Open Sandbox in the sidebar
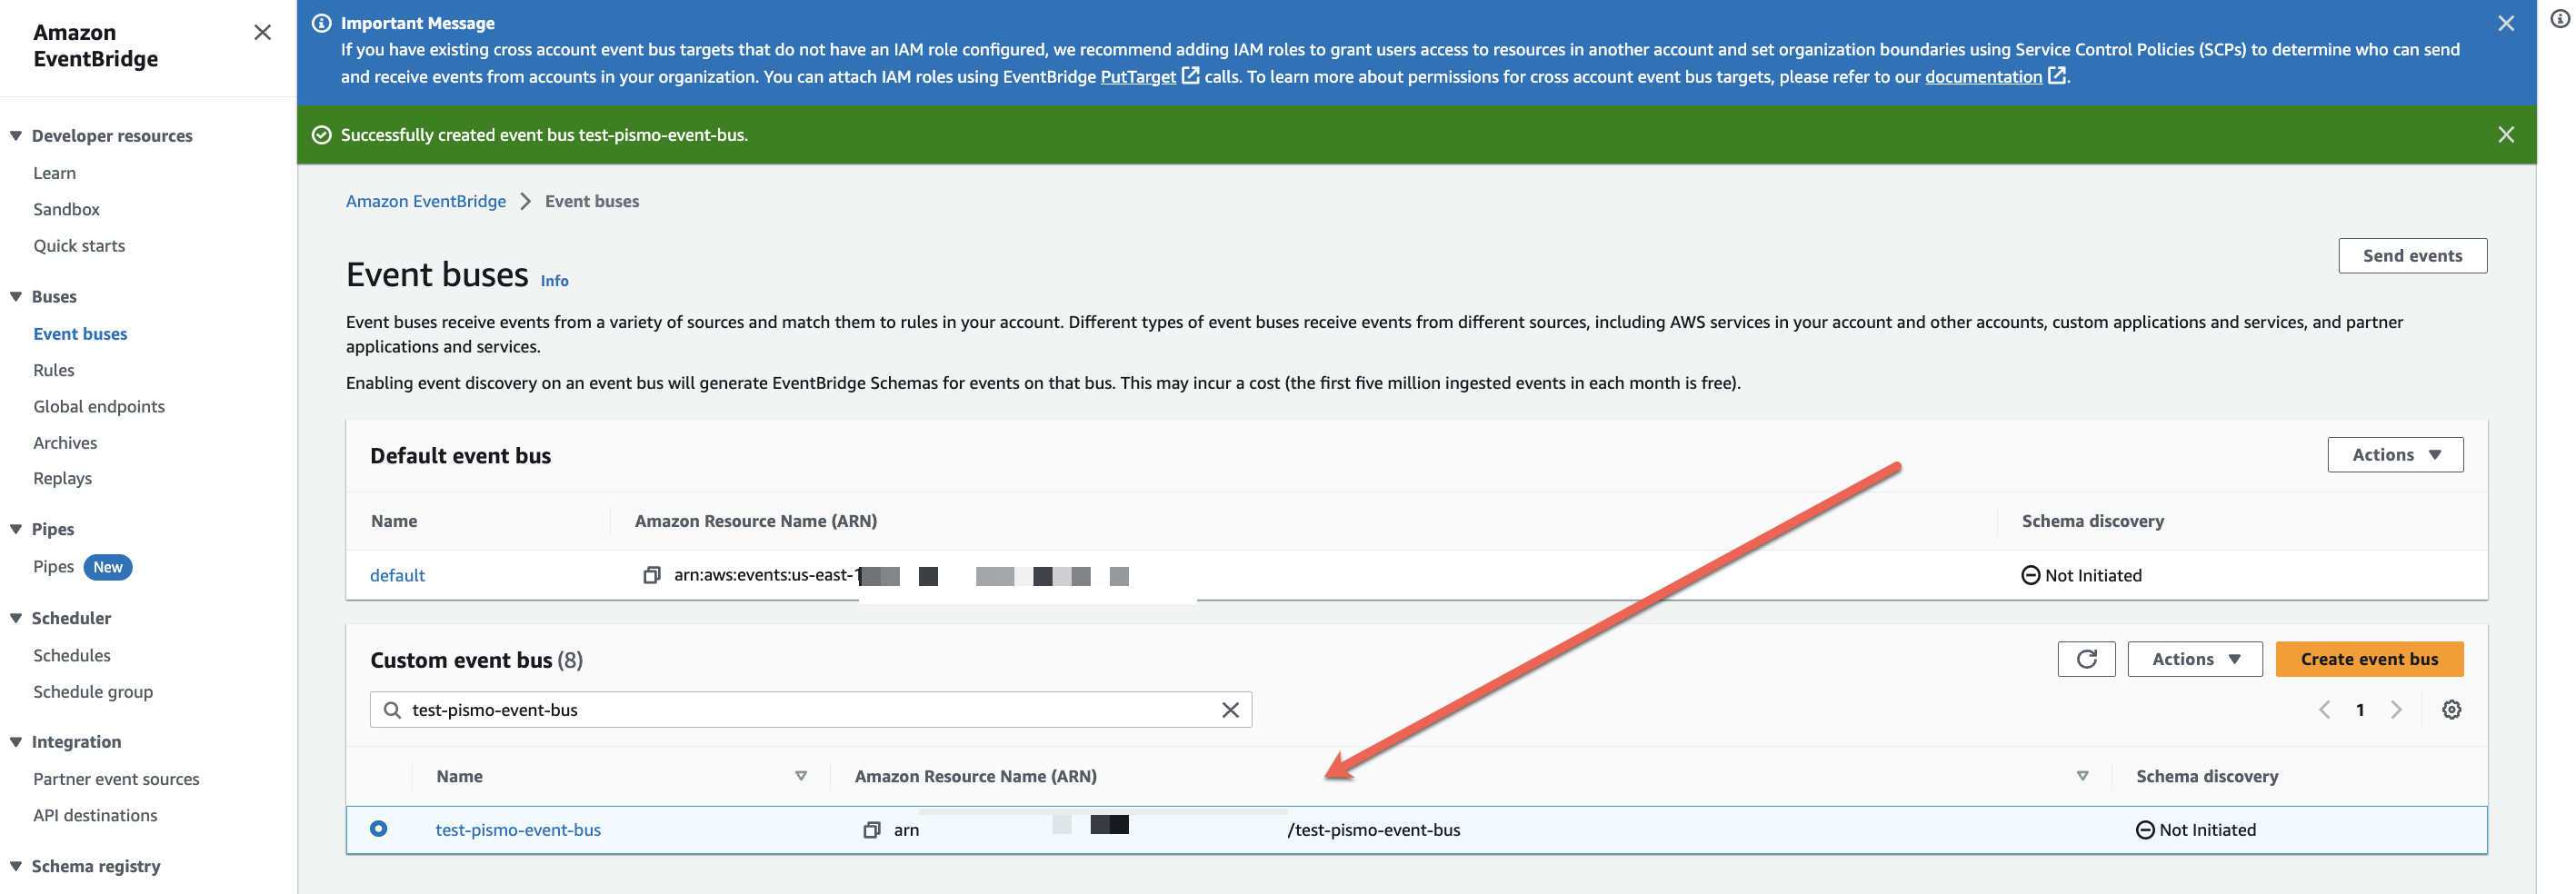 [x=66, y=209]
